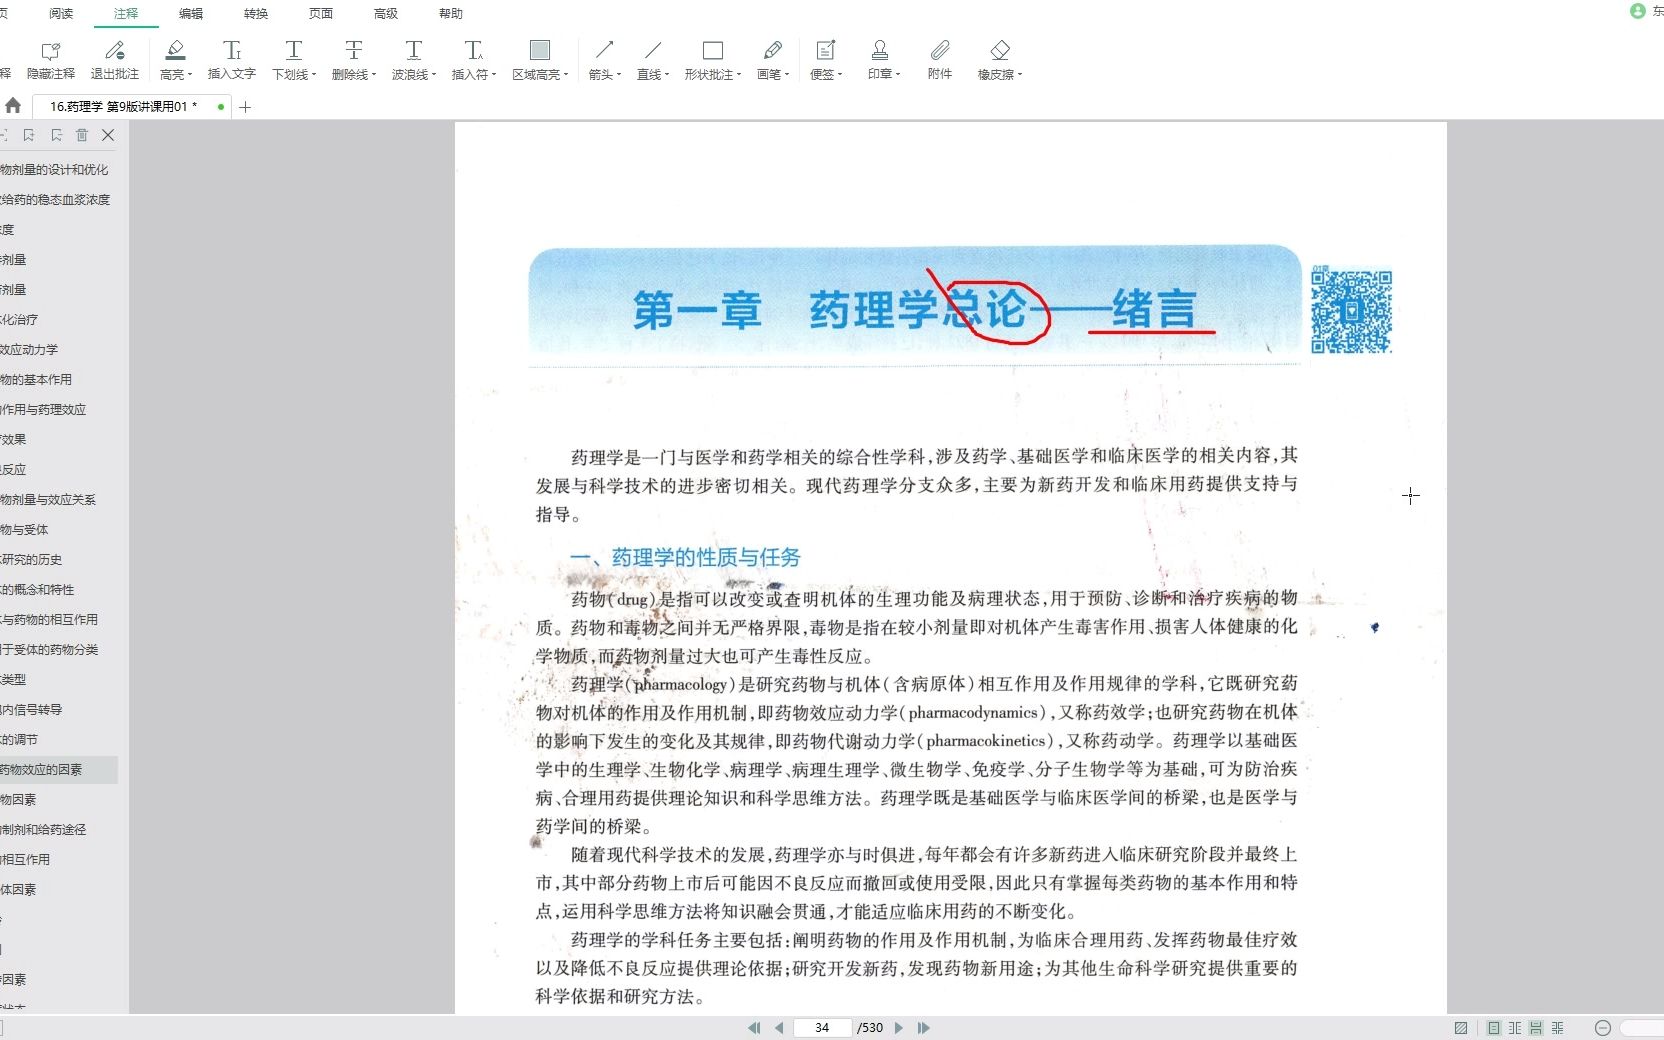Click the user avatar icon
This screenshot has width=1664, height=1040.
(x=1637, y=11)
